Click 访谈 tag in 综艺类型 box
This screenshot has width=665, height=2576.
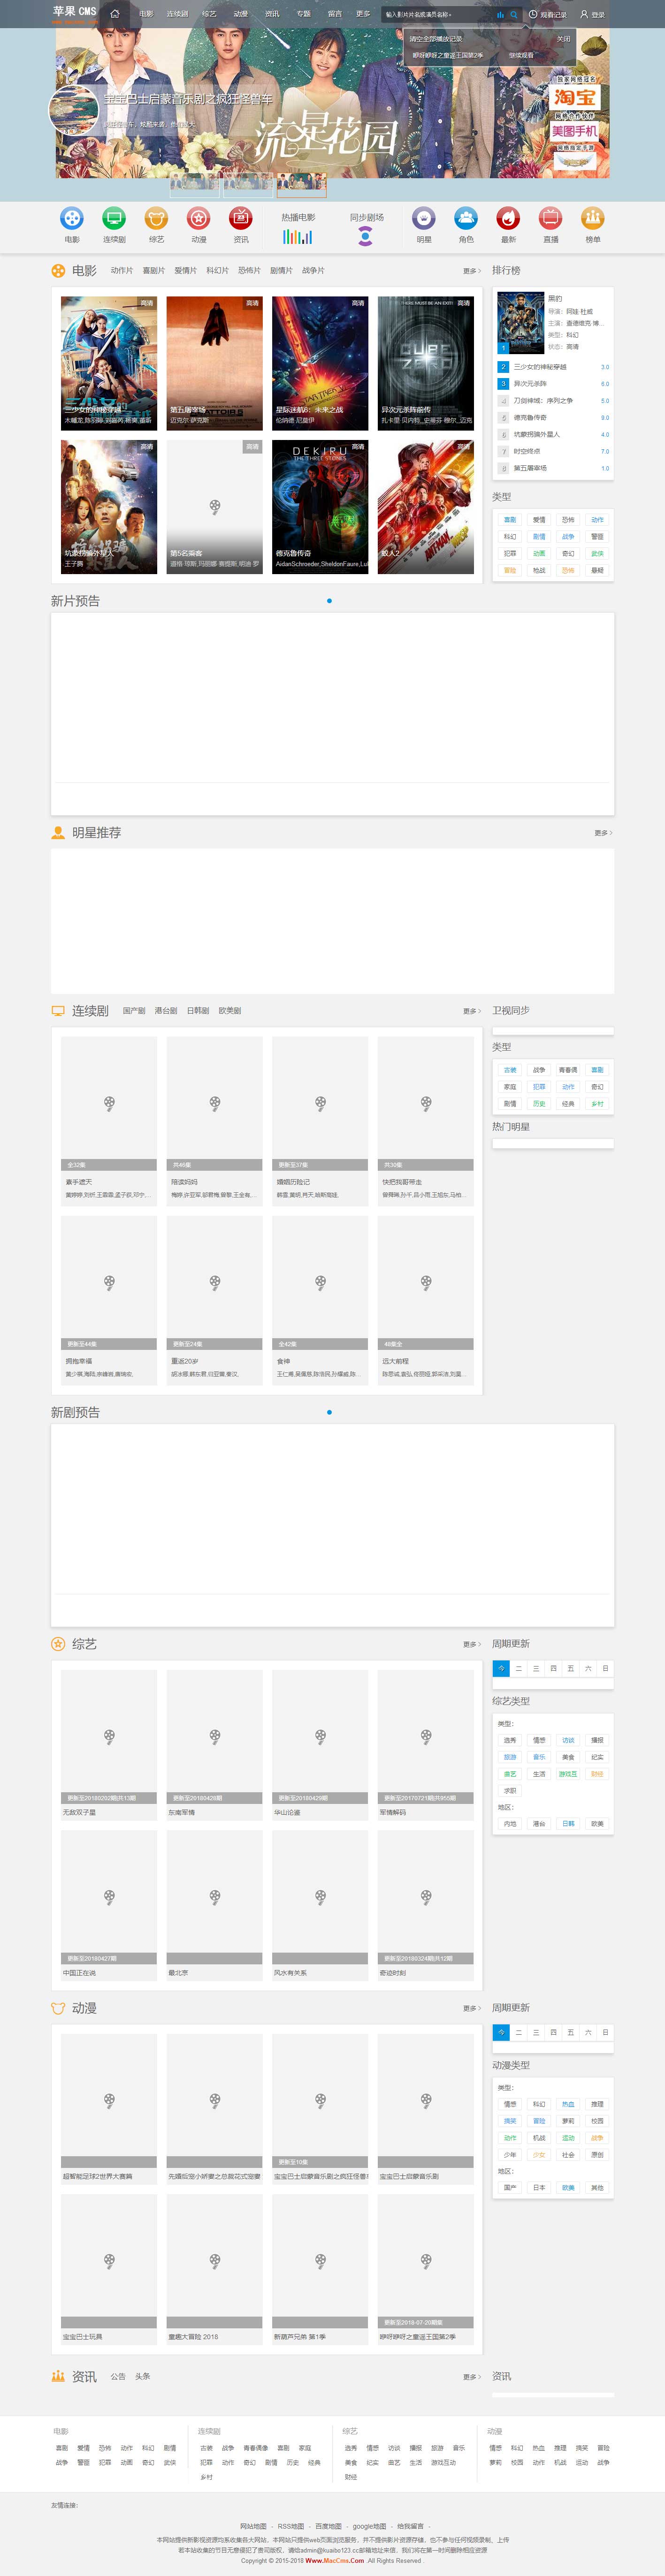coord(568,1740)
